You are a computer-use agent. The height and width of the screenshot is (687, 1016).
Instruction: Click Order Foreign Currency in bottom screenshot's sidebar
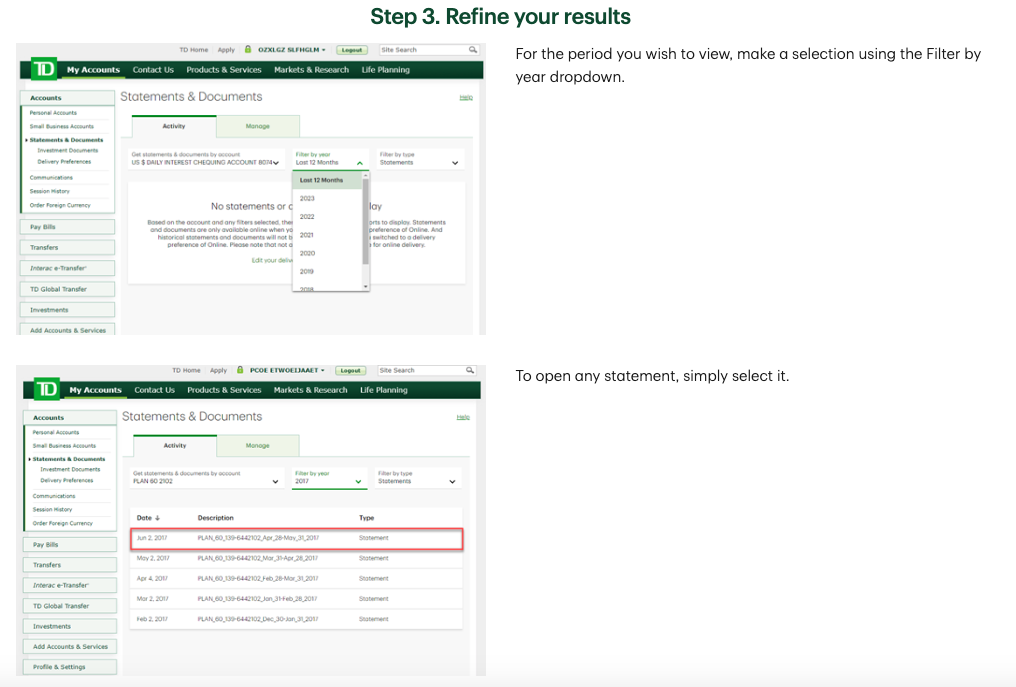coord(63,523)
